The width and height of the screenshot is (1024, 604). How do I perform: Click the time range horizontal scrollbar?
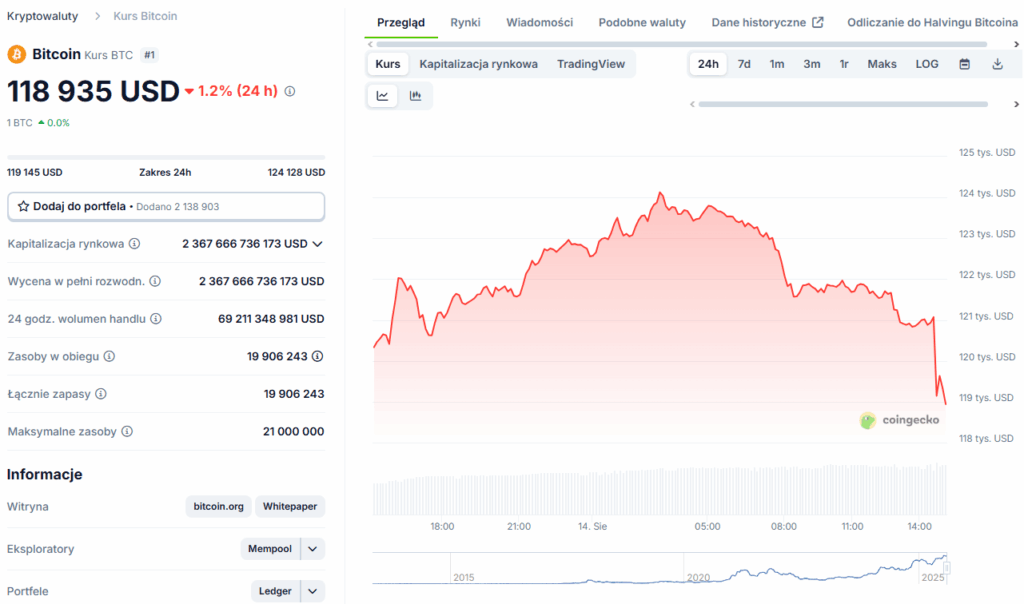[843, 104]
